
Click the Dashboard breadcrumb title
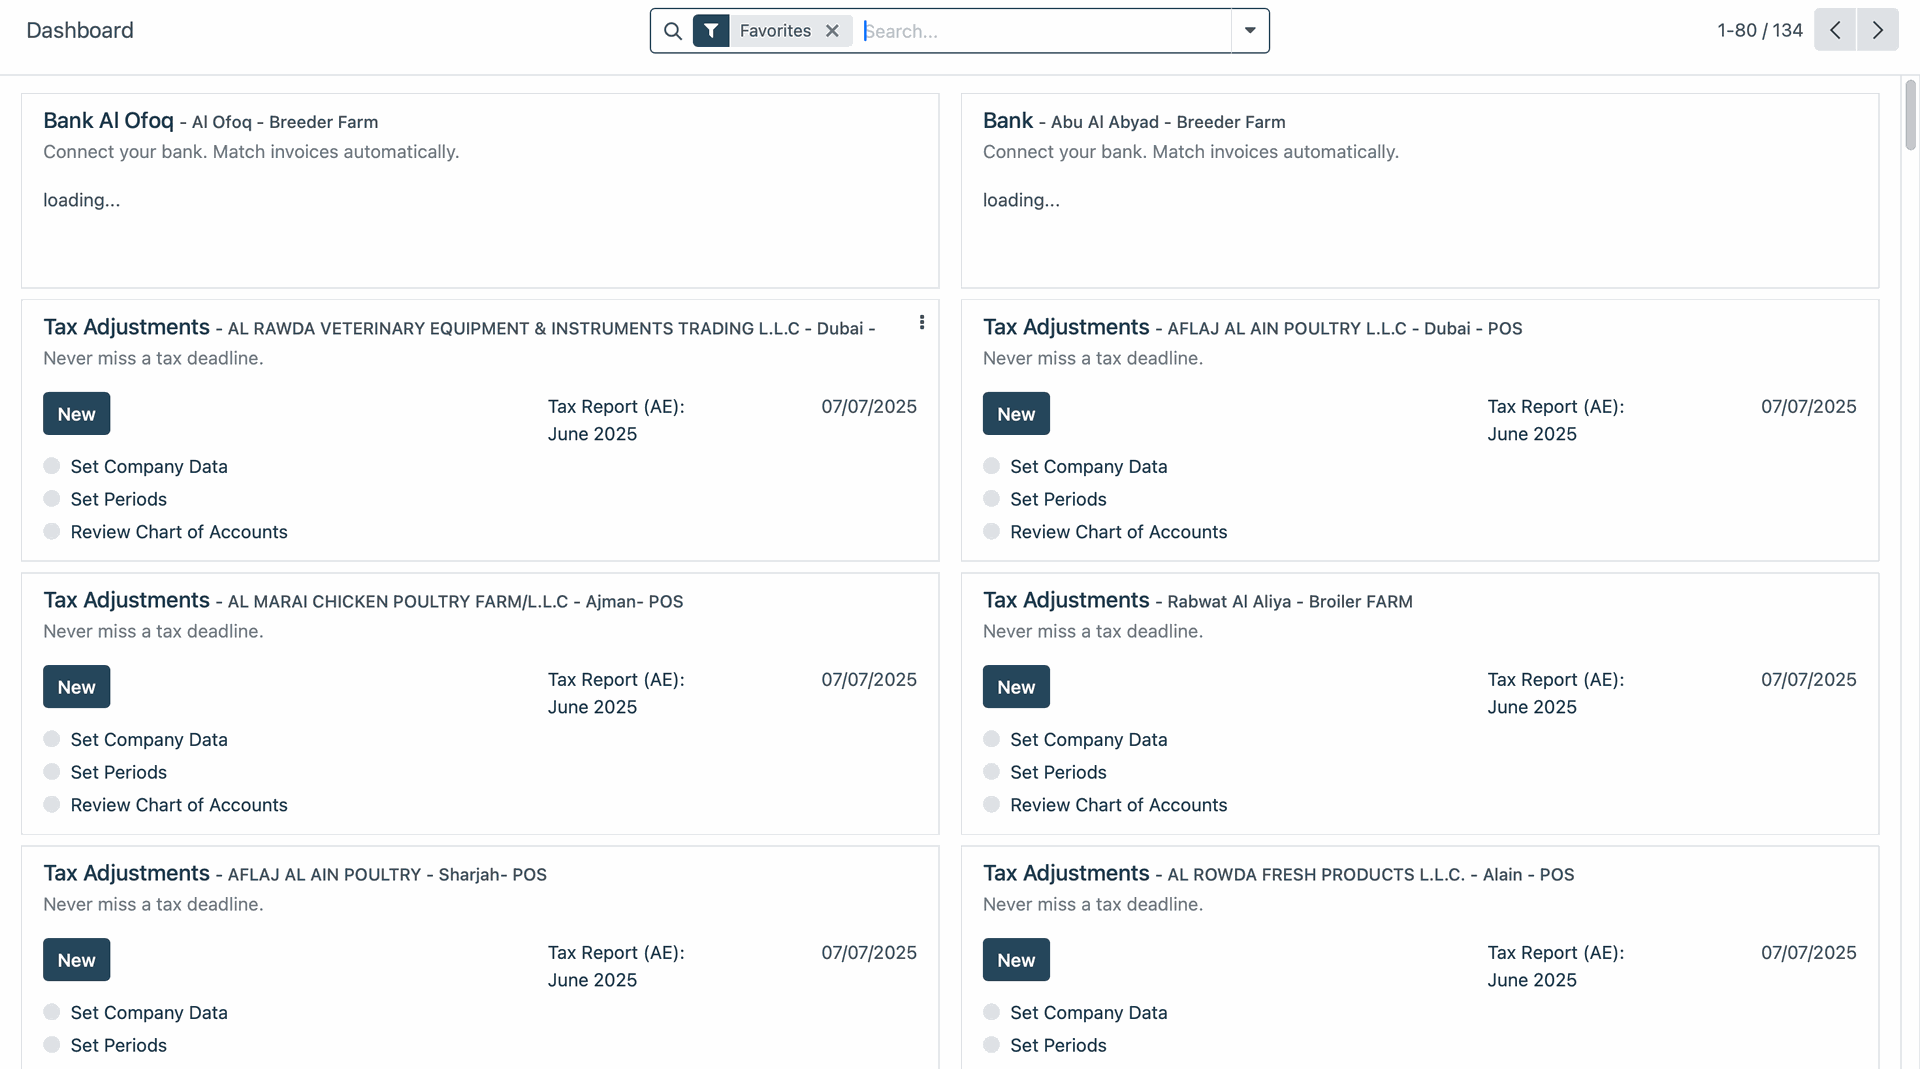point(80,30)
